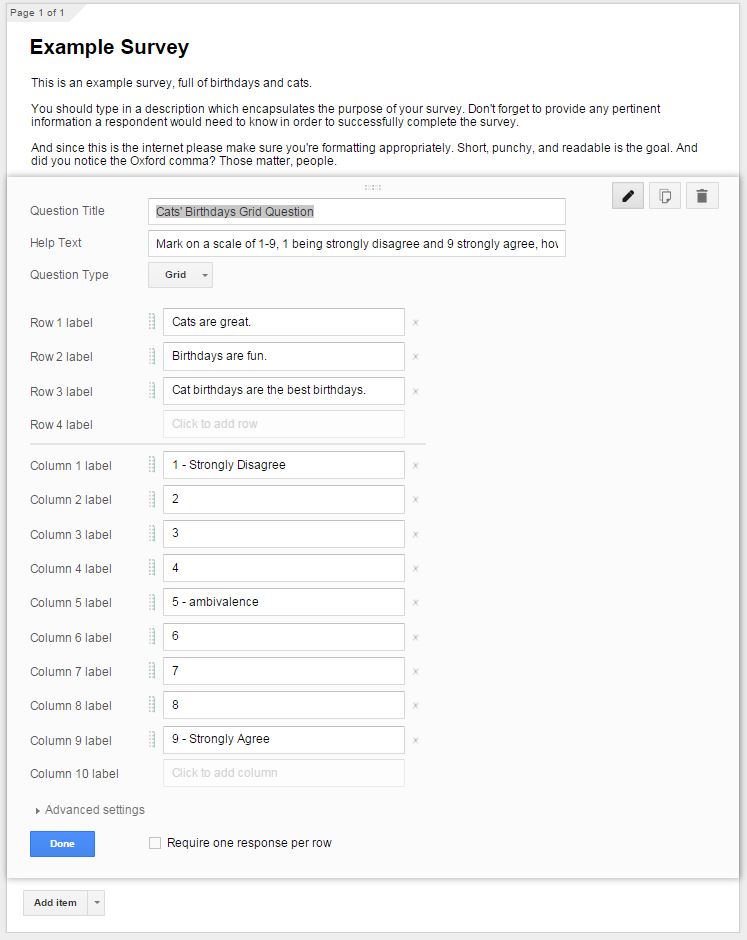The width and height of the screenshot is (747, 940).
Task: Click the drag handle next to Row 1
Action: coord(151,322)
